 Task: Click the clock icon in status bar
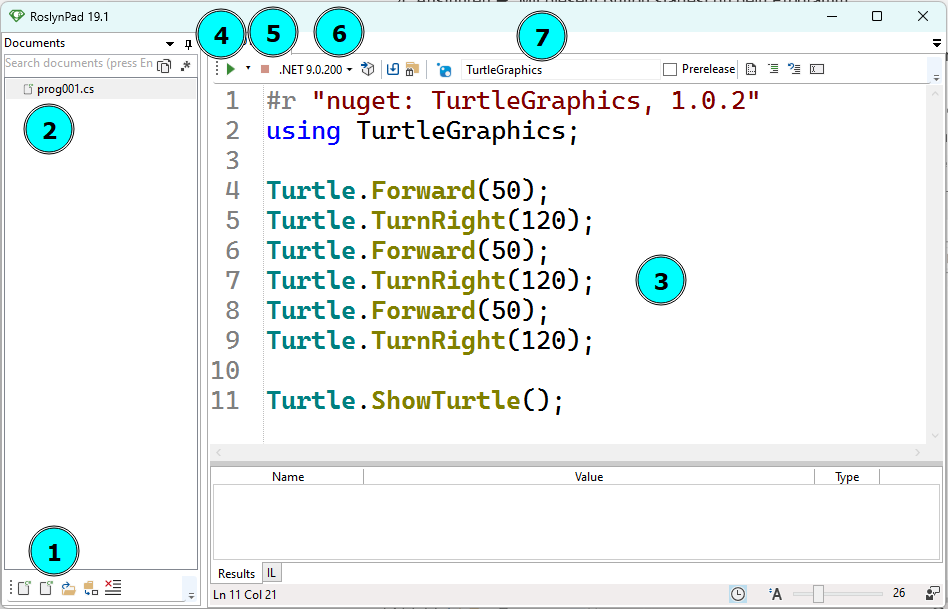738,594
